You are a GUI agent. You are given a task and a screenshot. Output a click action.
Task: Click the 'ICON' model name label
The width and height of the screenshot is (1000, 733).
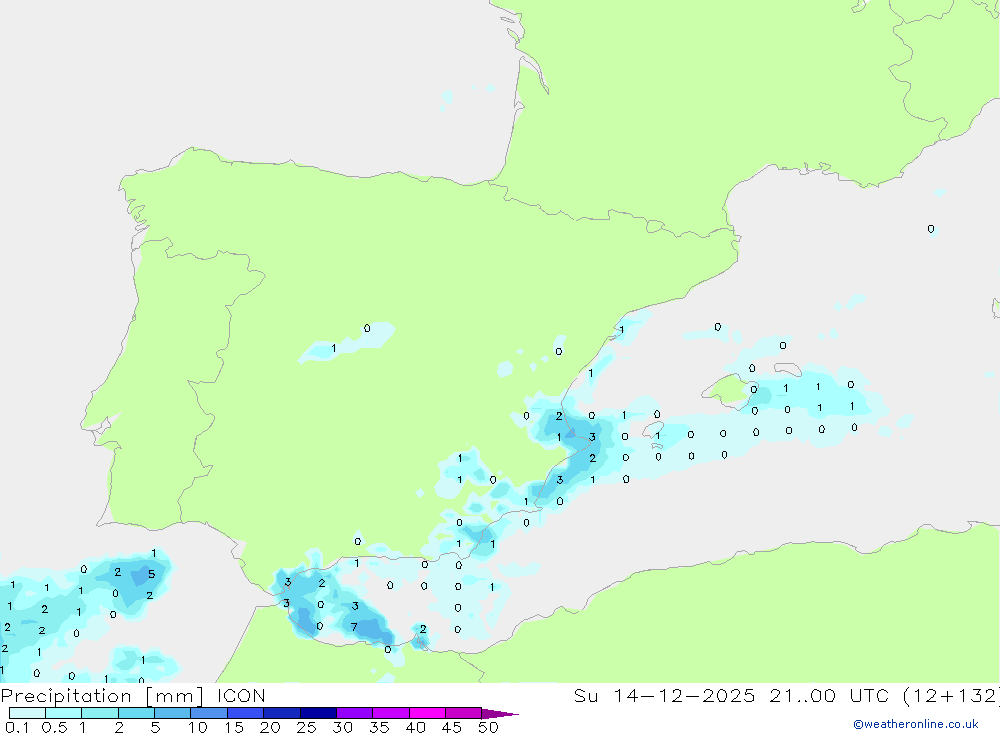(241, 696)
